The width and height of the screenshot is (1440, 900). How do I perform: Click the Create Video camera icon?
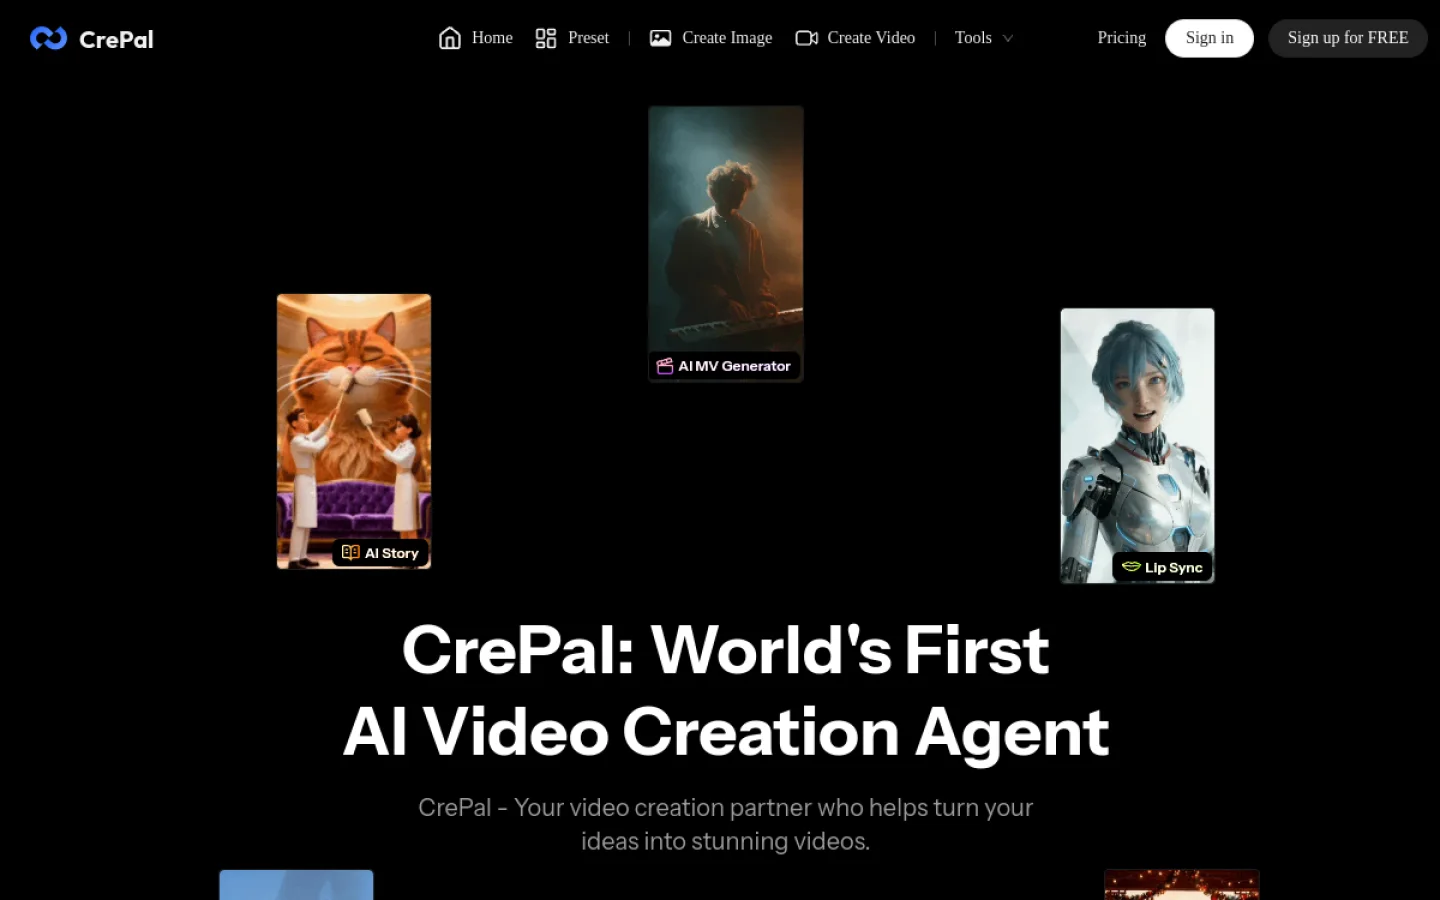(807, 38)
